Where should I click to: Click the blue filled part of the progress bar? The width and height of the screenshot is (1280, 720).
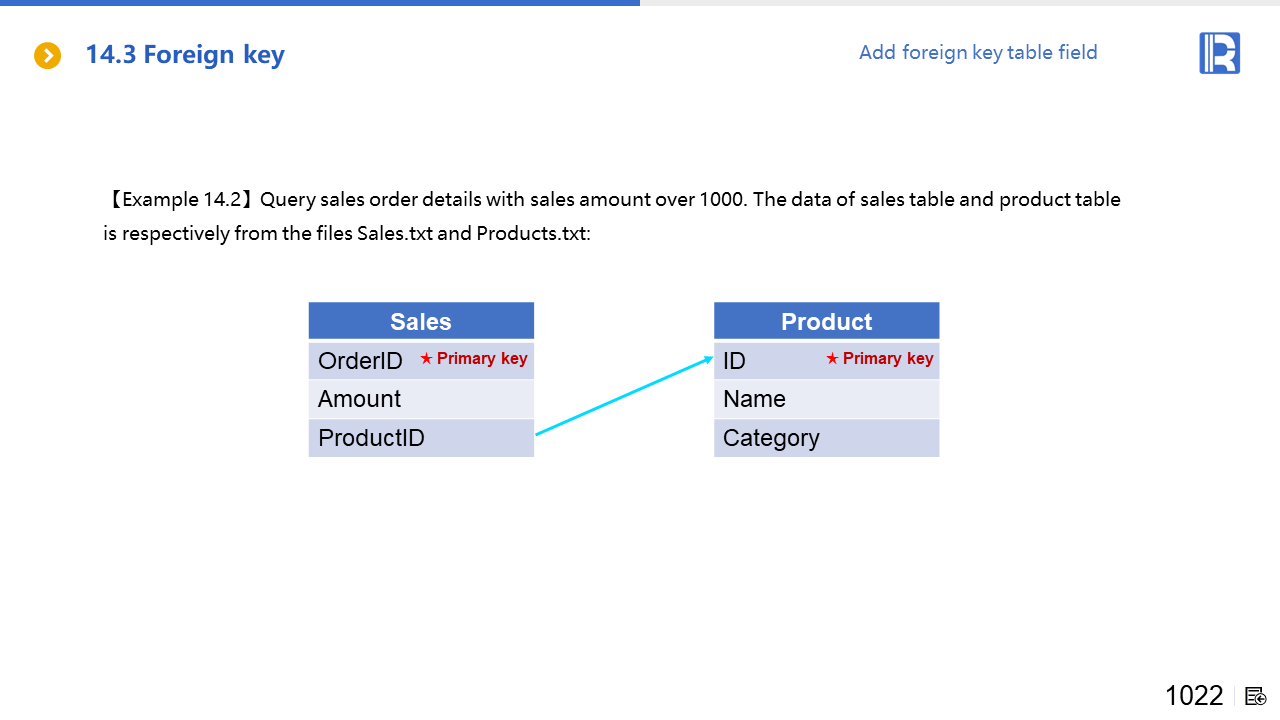[320, 3]
